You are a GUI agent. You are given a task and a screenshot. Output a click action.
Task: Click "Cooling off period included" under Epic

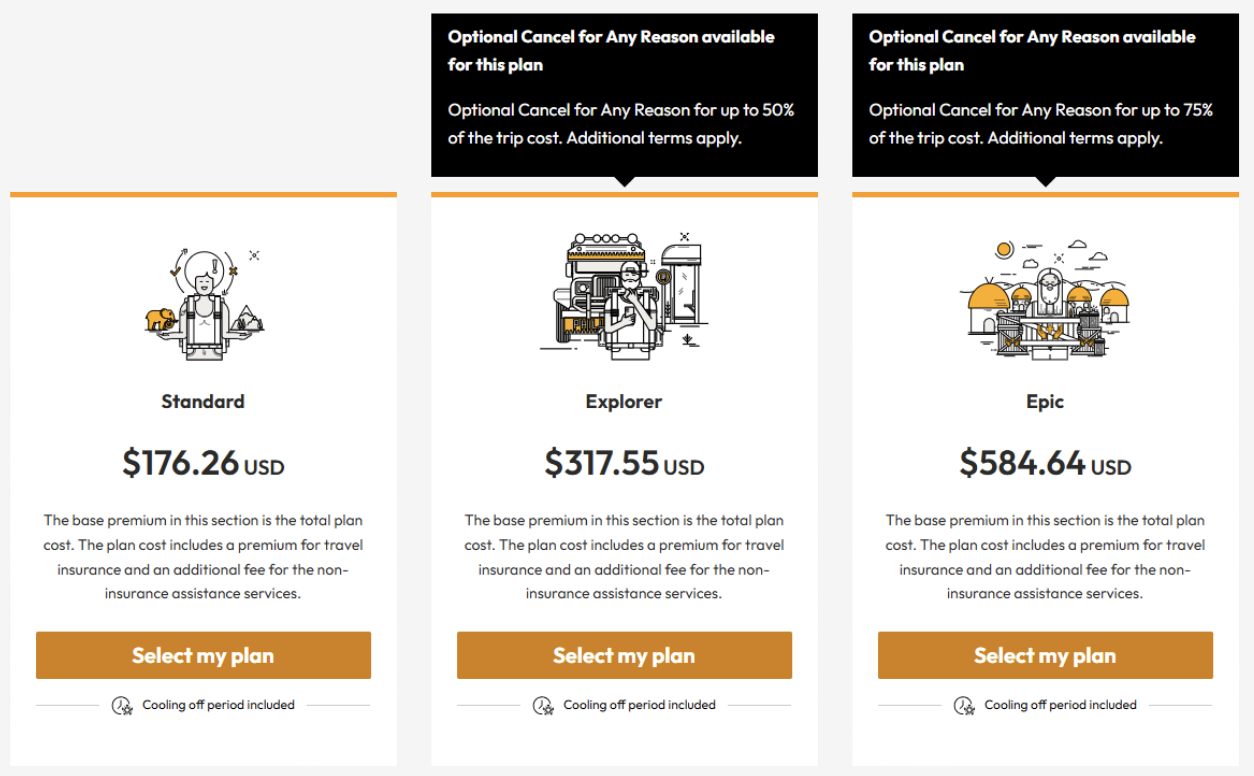[1060, 705]
